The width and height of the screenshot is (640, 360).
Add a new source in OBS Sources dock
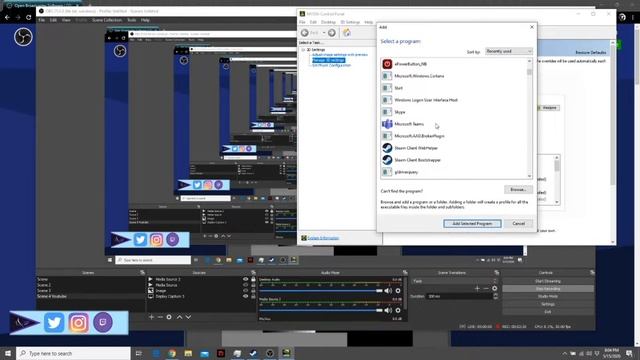[151, 317]
